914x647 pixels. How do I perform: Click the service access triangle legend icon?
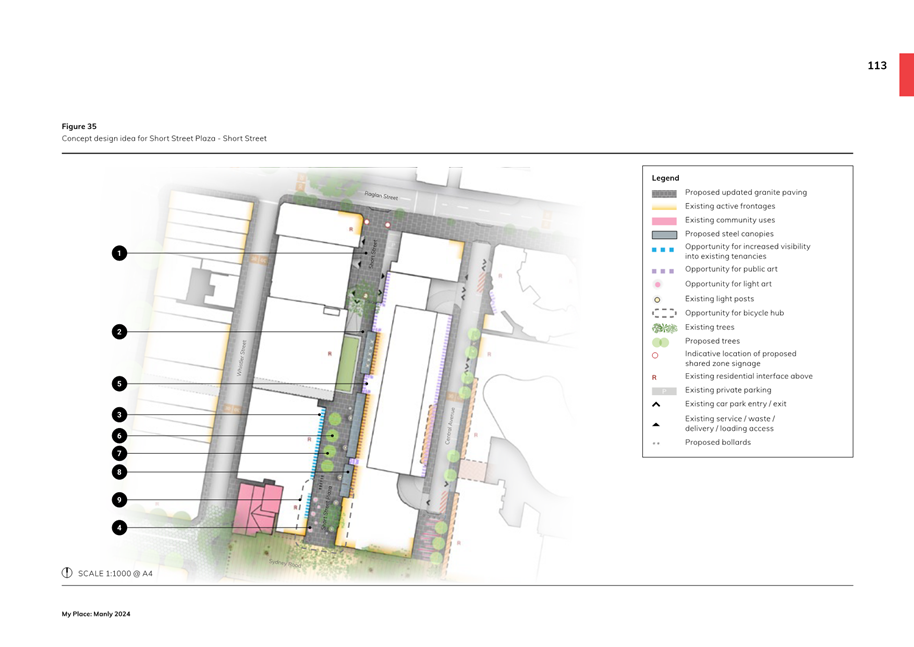click(x=656, y=424)
